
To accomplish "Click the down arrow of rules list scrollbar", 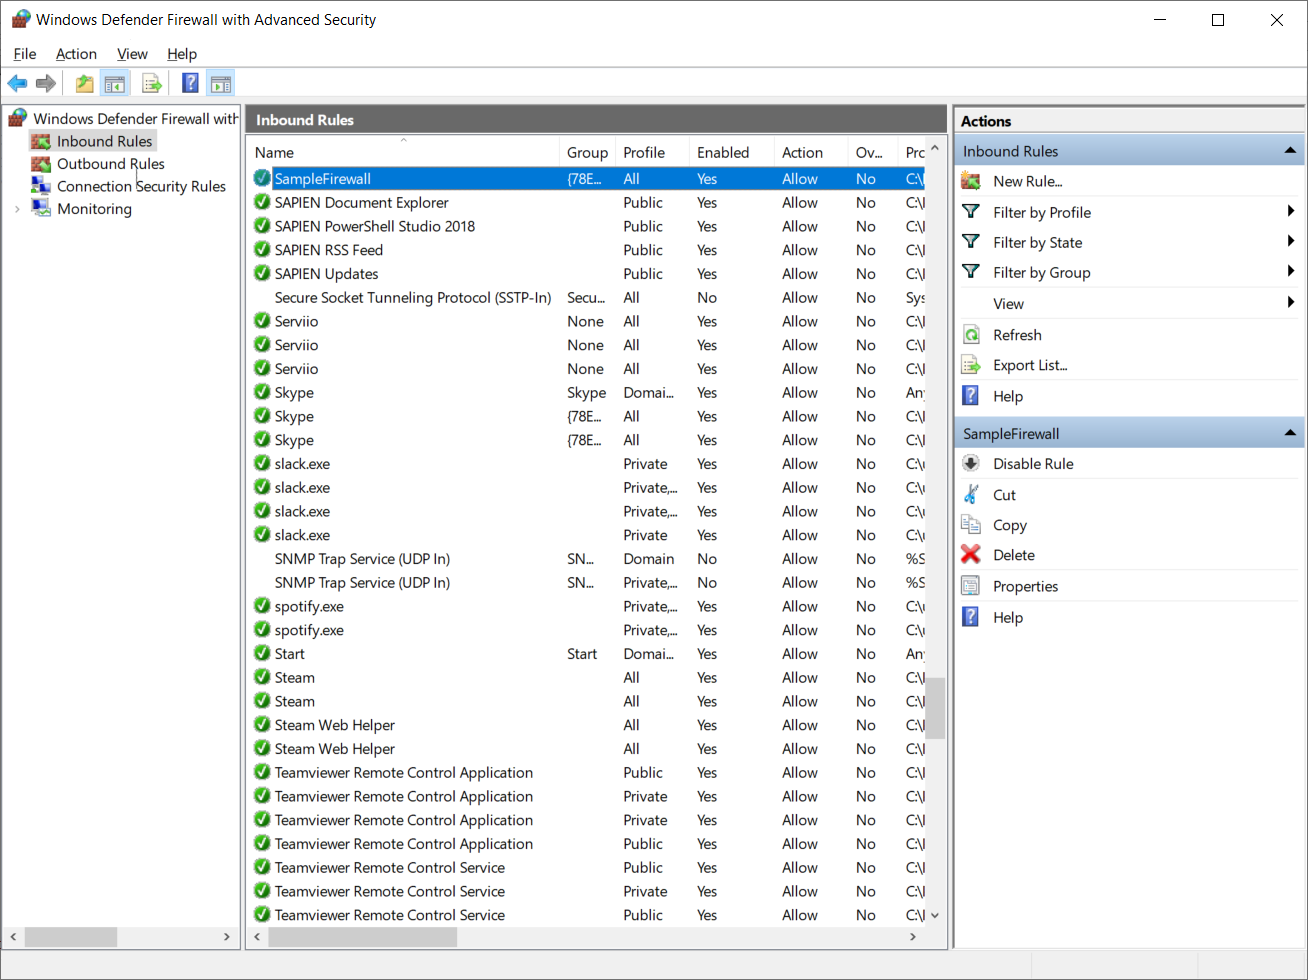I will click(x=935, y=915).
